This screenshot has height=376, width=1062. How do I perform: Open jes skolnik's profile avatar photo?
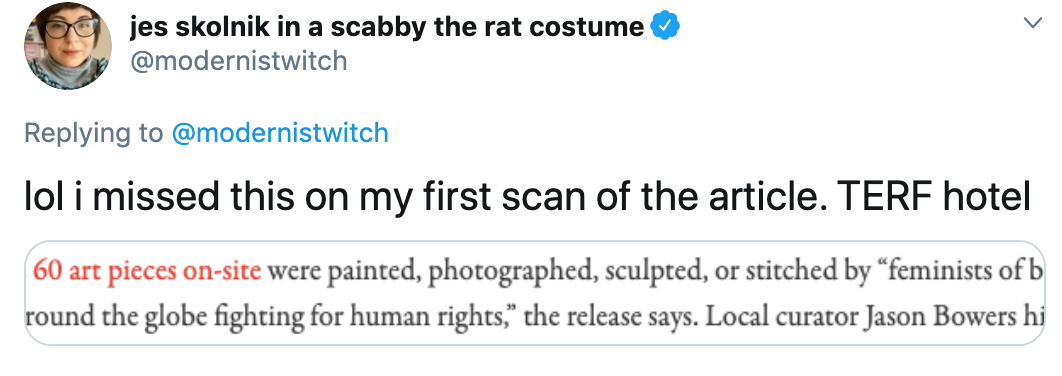67,45
